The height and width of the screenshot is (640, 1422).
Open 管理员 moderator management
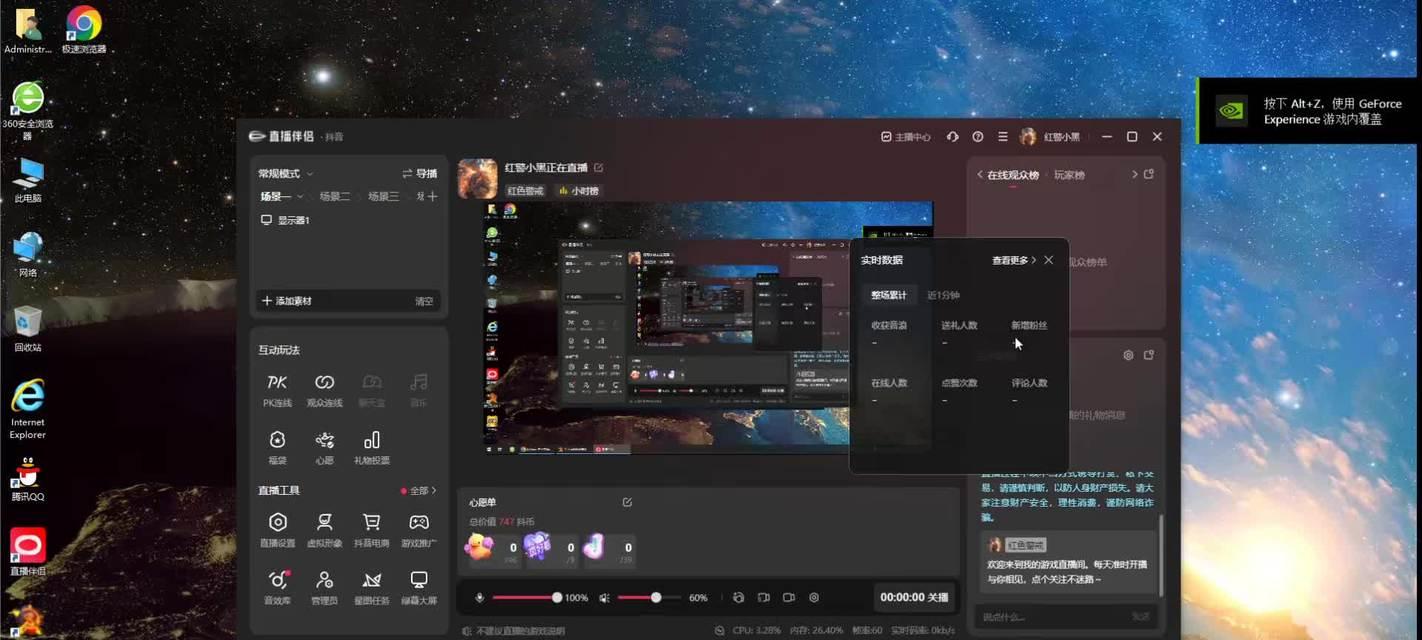324,587
